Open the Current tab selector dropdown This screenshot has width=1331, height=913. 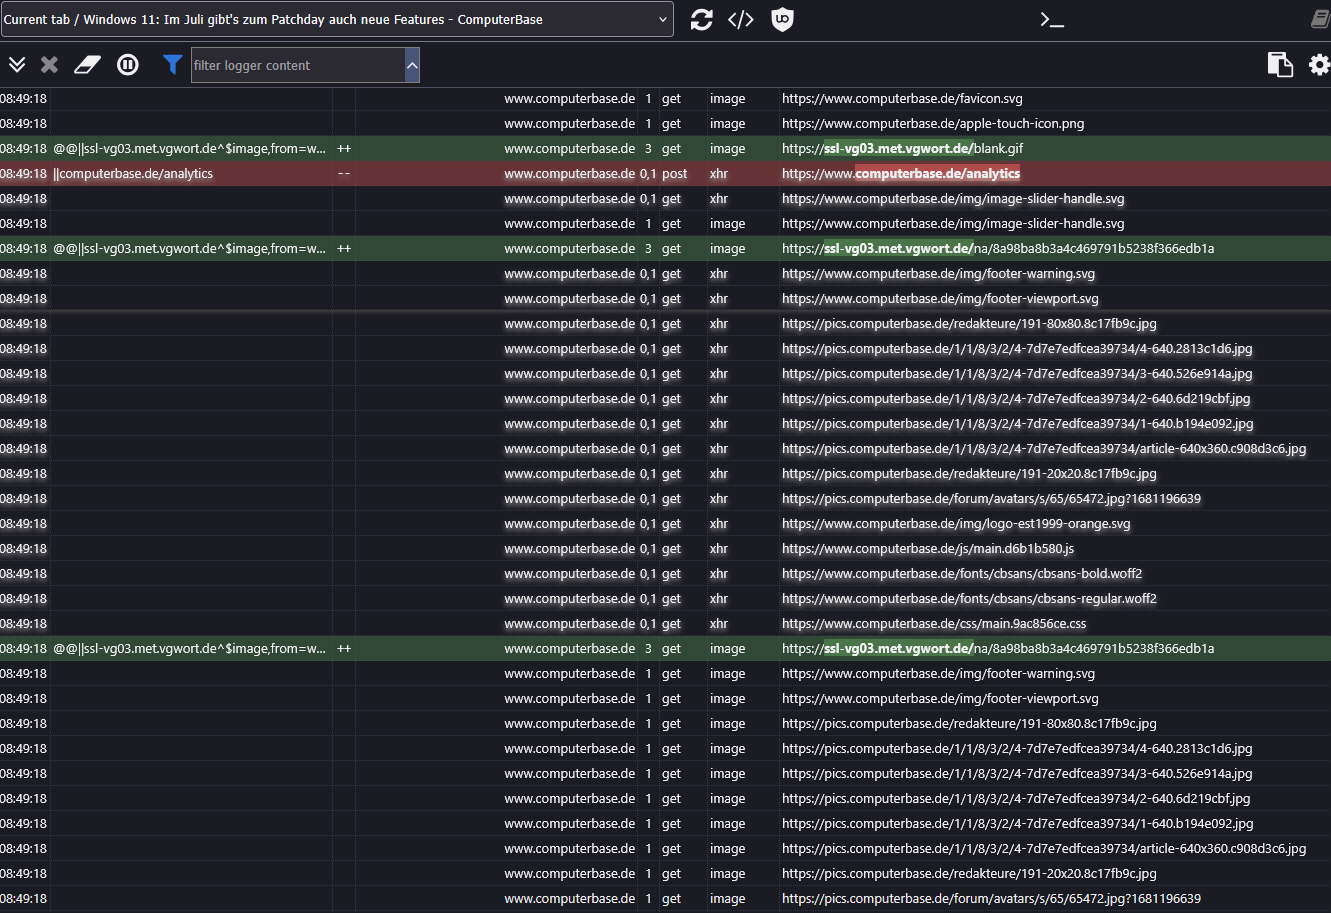coord(337,19)
